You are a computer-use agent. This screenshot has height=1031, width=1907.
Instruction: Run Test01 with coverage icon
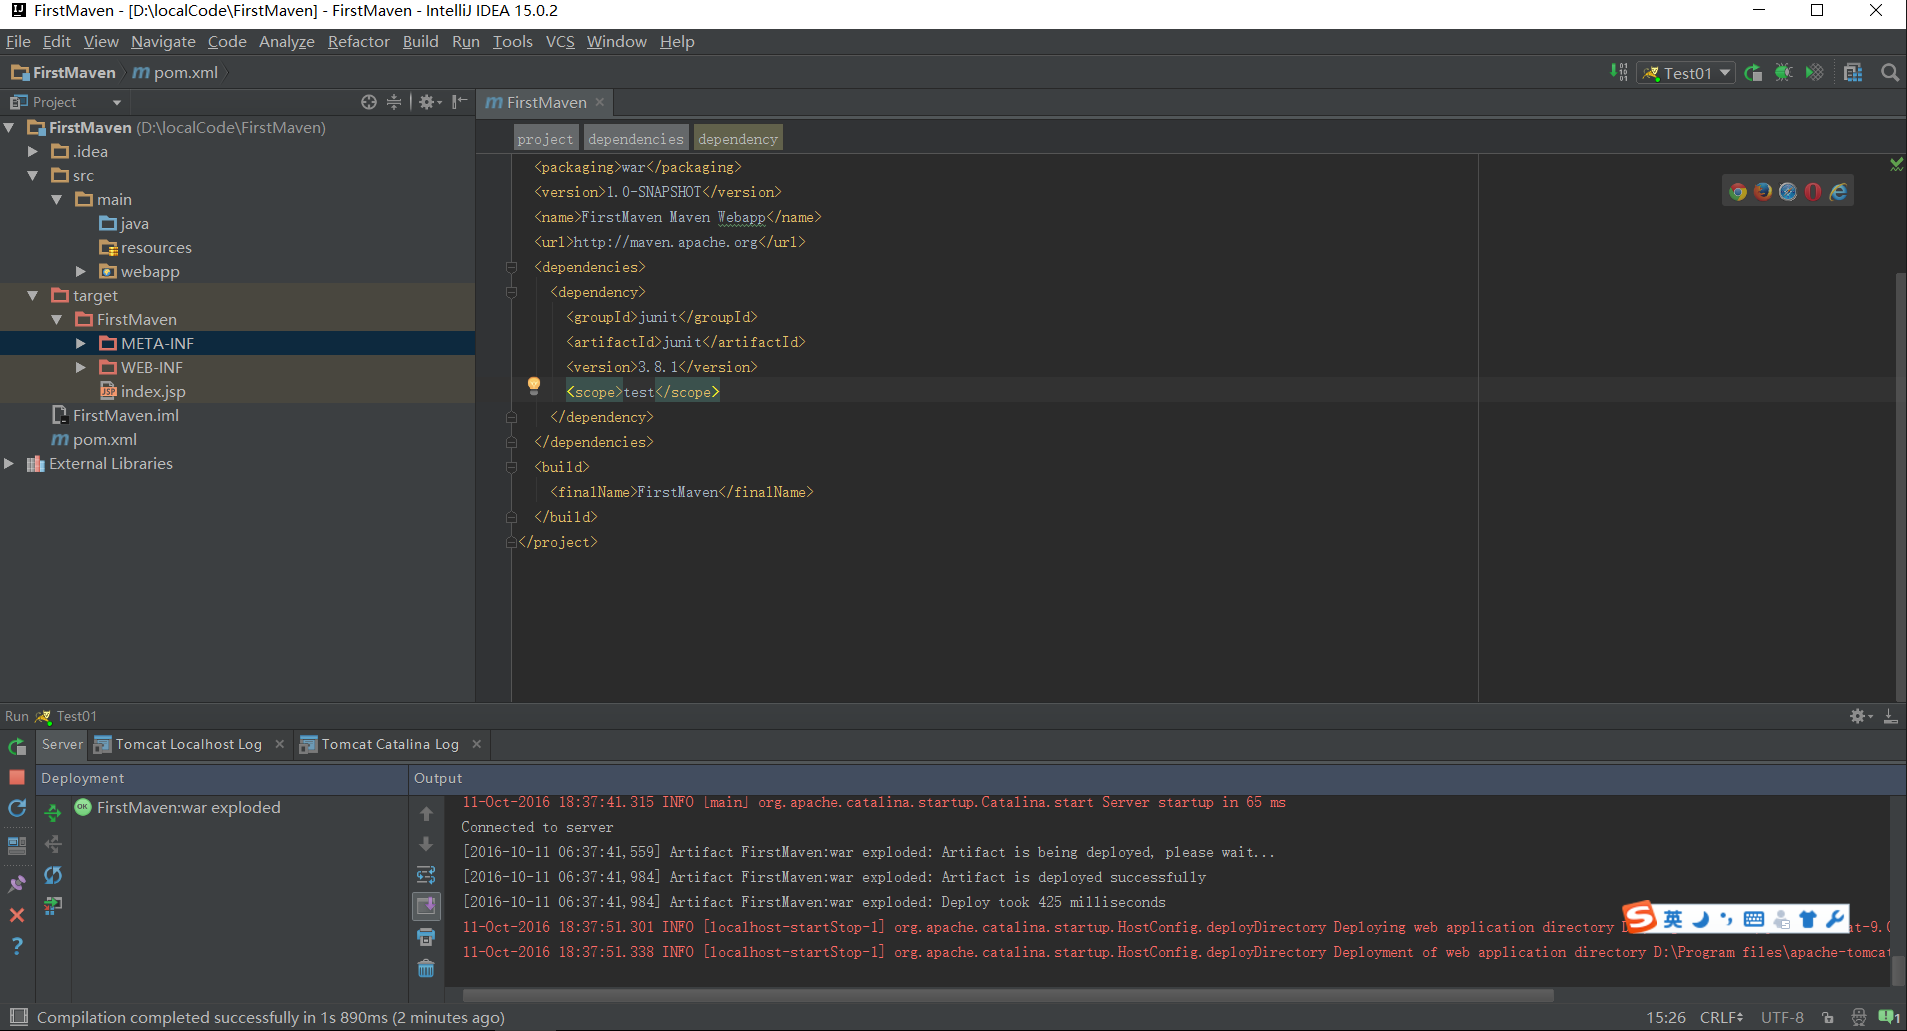pyautogui.click(x=1814, y=72)
